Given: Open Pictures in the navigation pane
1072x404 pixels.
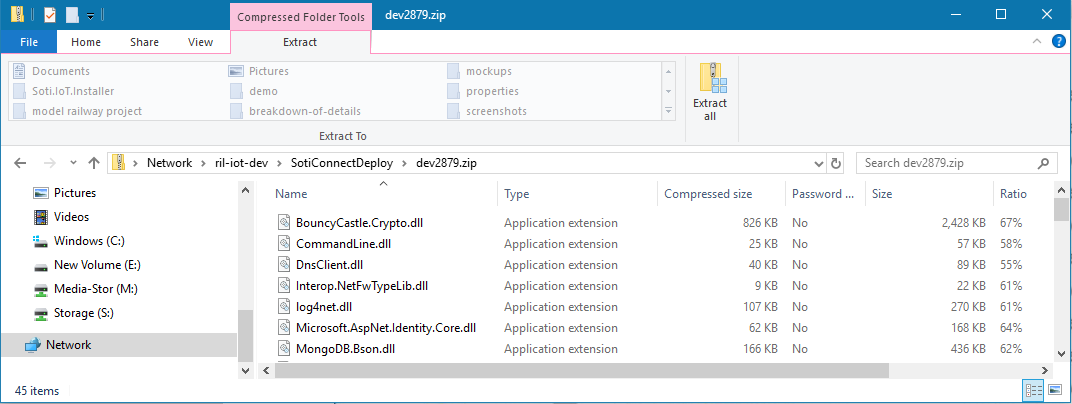Looking at the screenshot, I should click(75, 193).
